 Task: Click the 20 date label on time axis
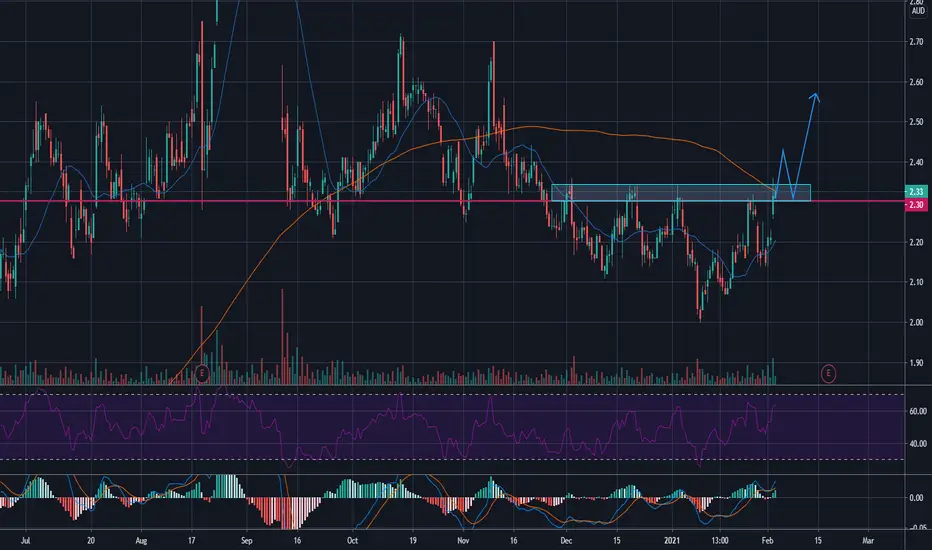pos(90,541)
